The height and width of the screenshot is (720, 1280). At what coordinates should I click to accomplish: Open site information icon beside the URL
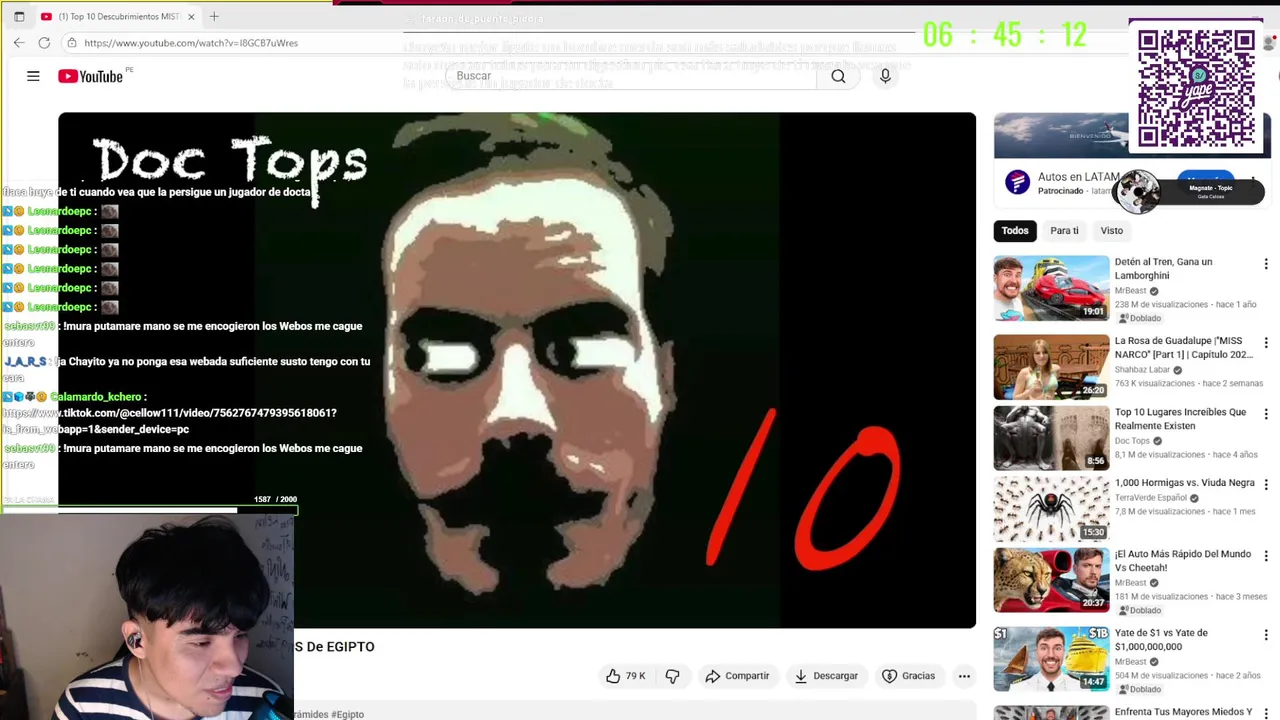click(x=71, y=43)
